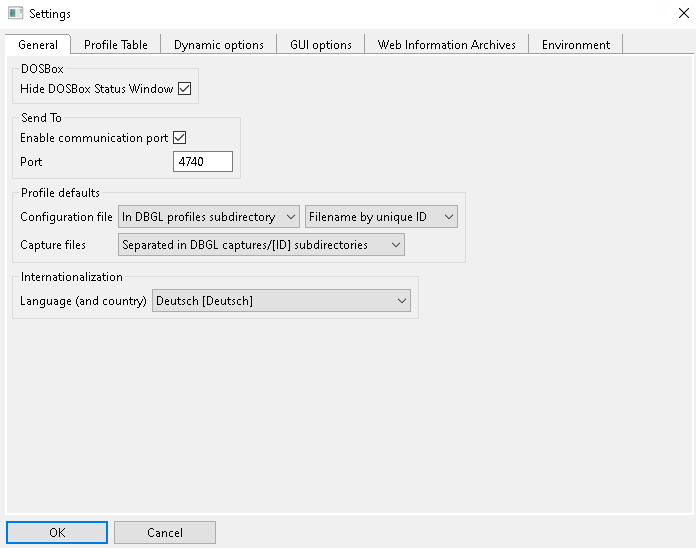Expand the Capture files location dropdown
Screen dimensions: 696x548
[261, 244]
